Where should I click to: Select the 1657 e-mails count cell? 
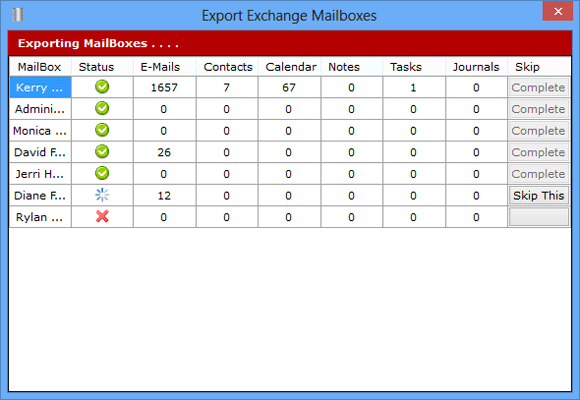coord(164,87)
